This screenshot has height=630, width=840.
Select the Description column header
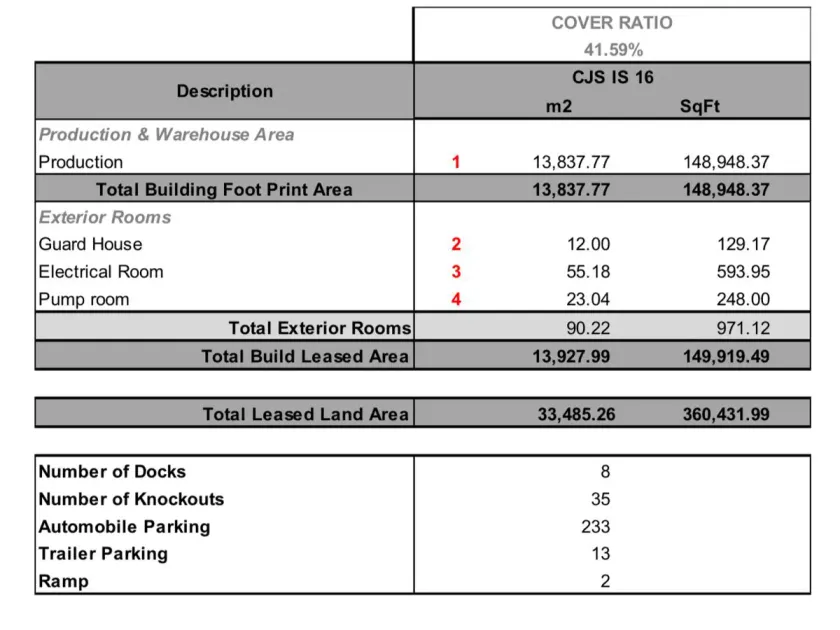224,91
